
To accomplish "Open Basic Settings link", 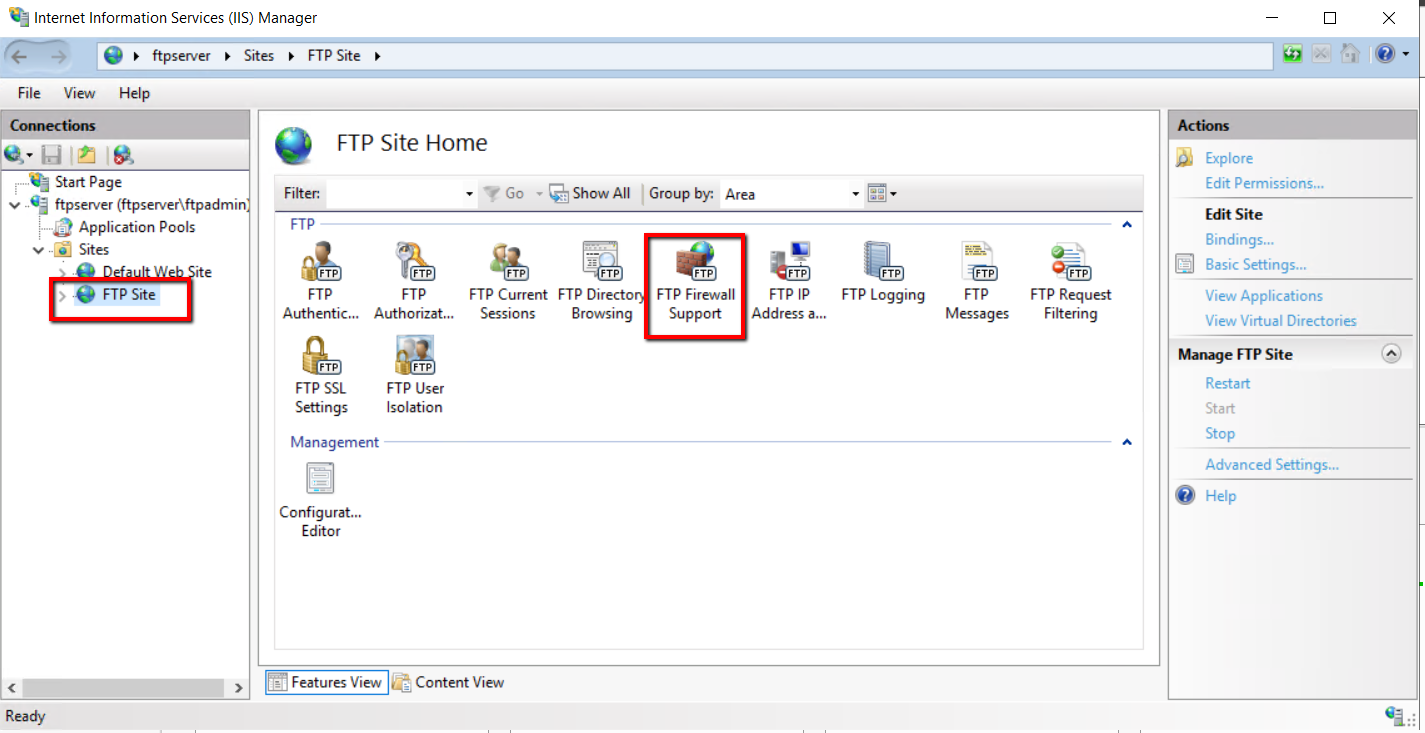I will coord(1256,264).
